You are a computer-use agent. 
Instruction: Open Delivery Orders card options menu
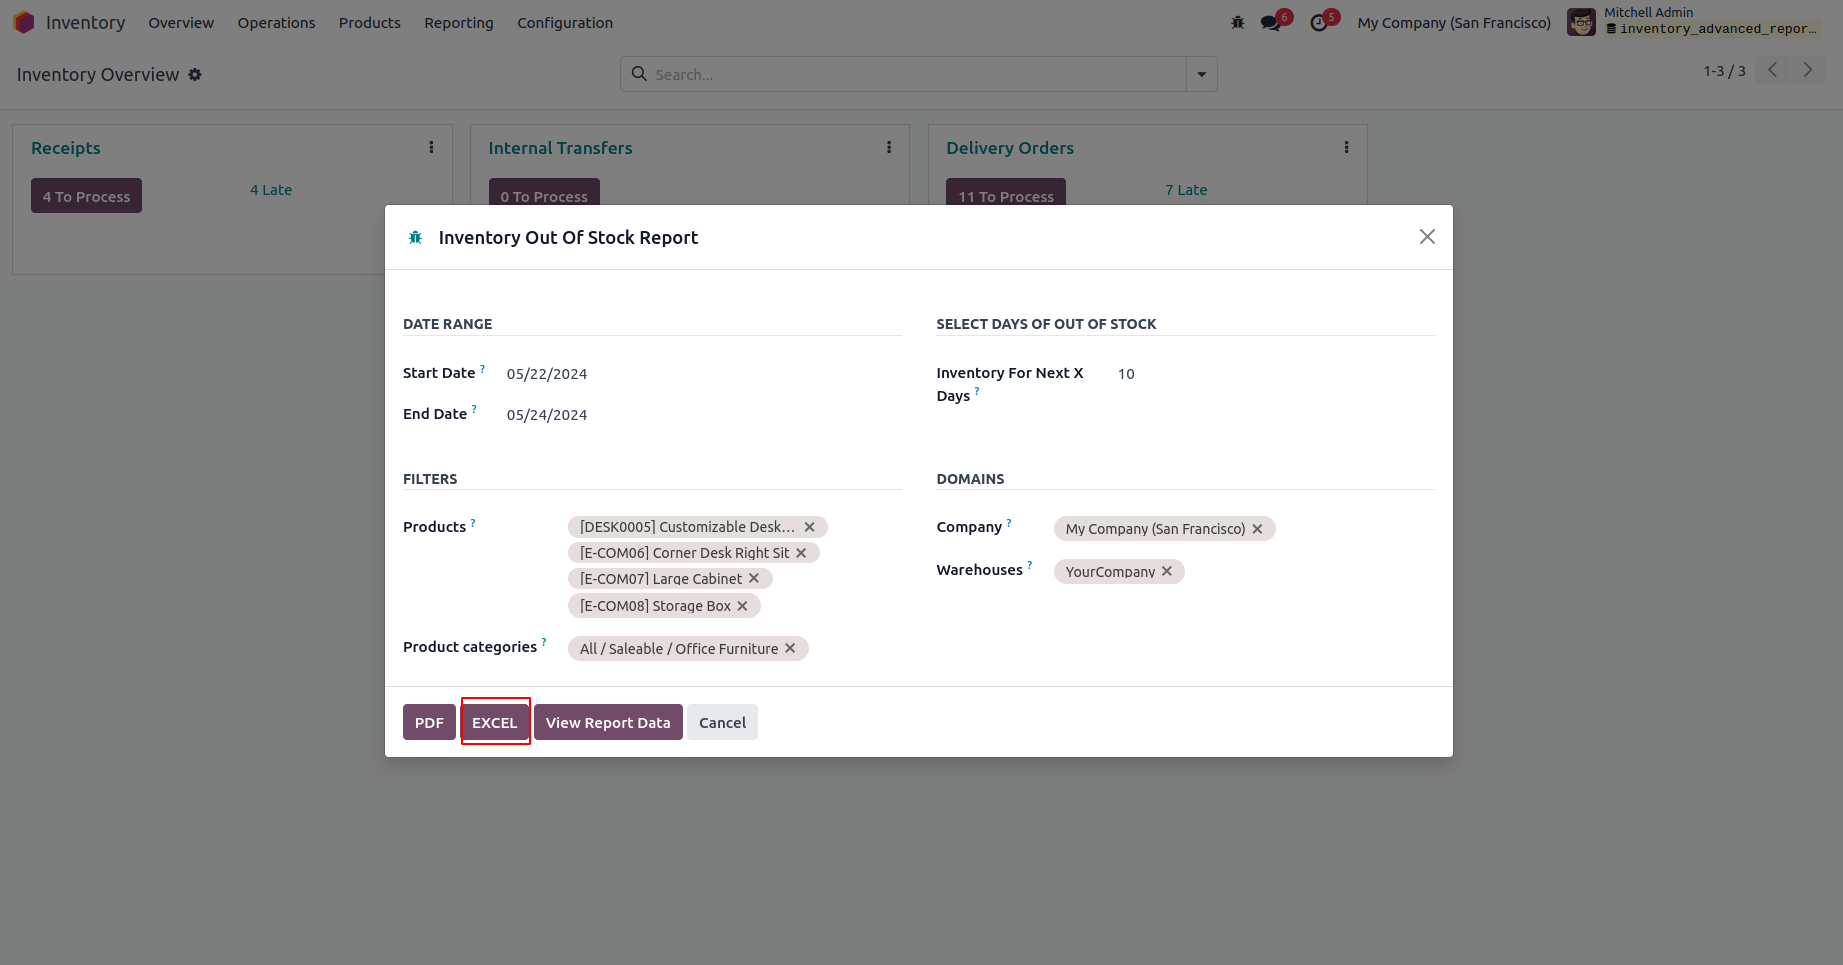[x=1346, y=148]
